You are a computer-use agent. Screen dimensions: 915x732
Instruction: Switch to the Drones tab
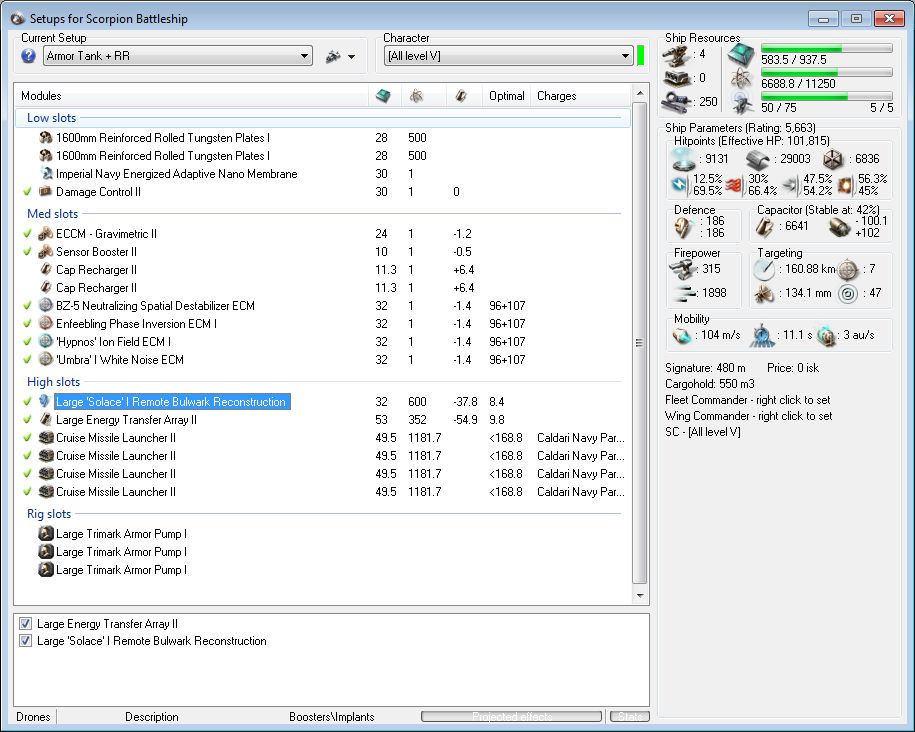point(33,716)
